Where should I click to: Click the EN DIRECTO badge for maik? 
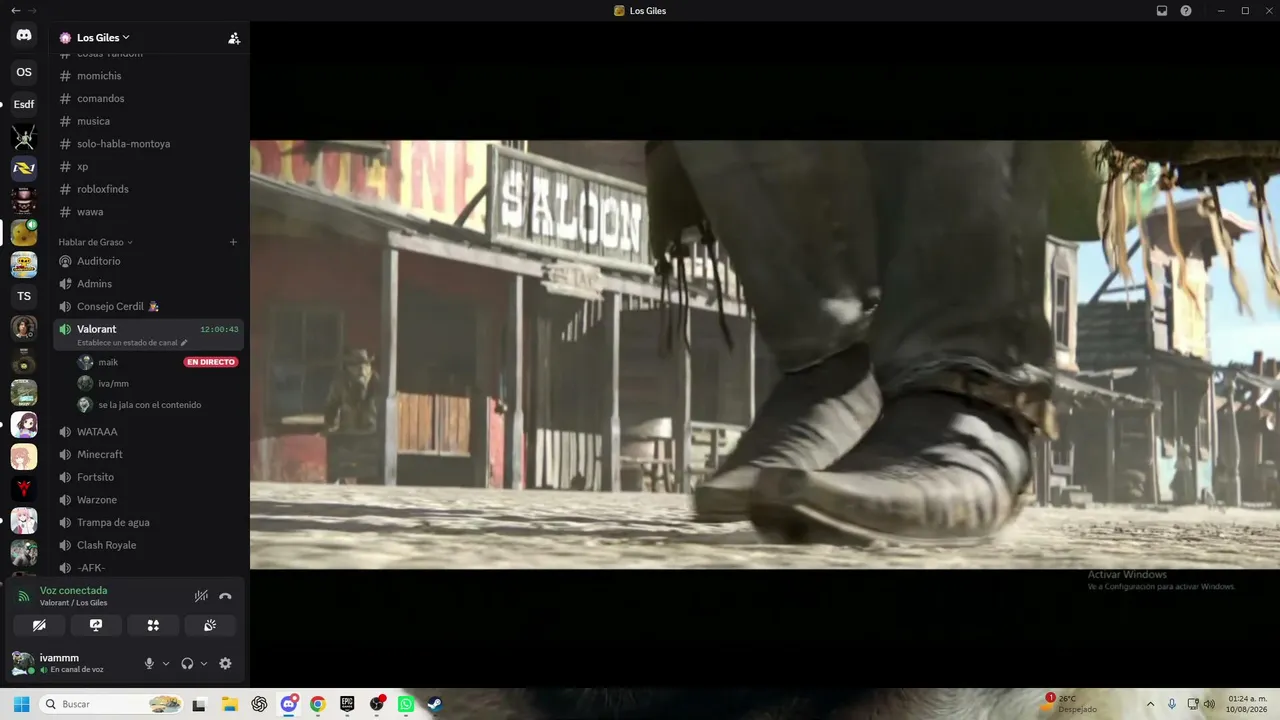point(211,362)
